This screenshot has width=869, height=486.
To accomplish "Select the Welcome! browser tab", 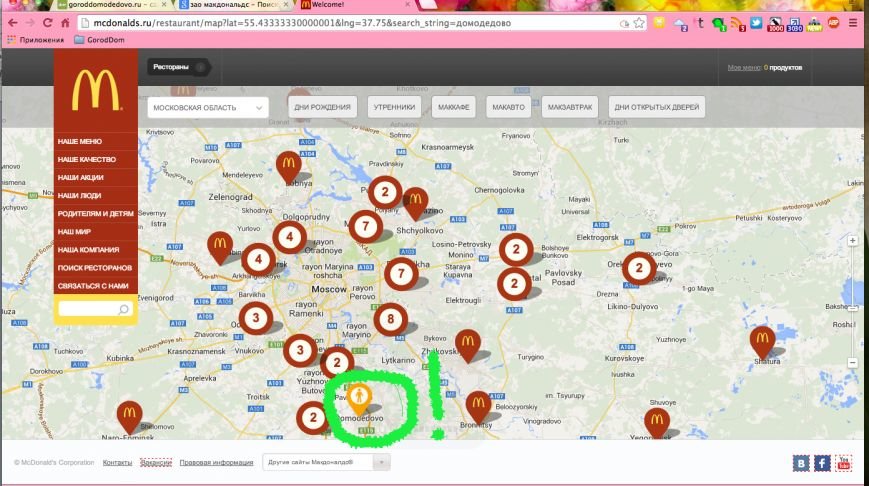I will point(355,5).
